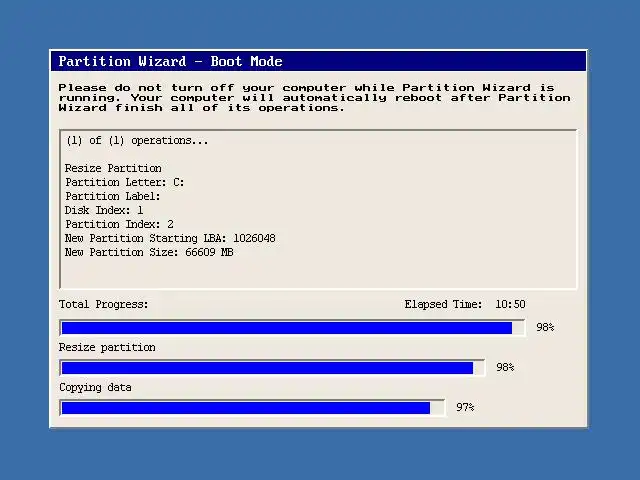Viewport: 640px width, 480px height.
Task: Click 'New Partition Starting LBA: 1026048'
Action: click(x=170, y=238)
